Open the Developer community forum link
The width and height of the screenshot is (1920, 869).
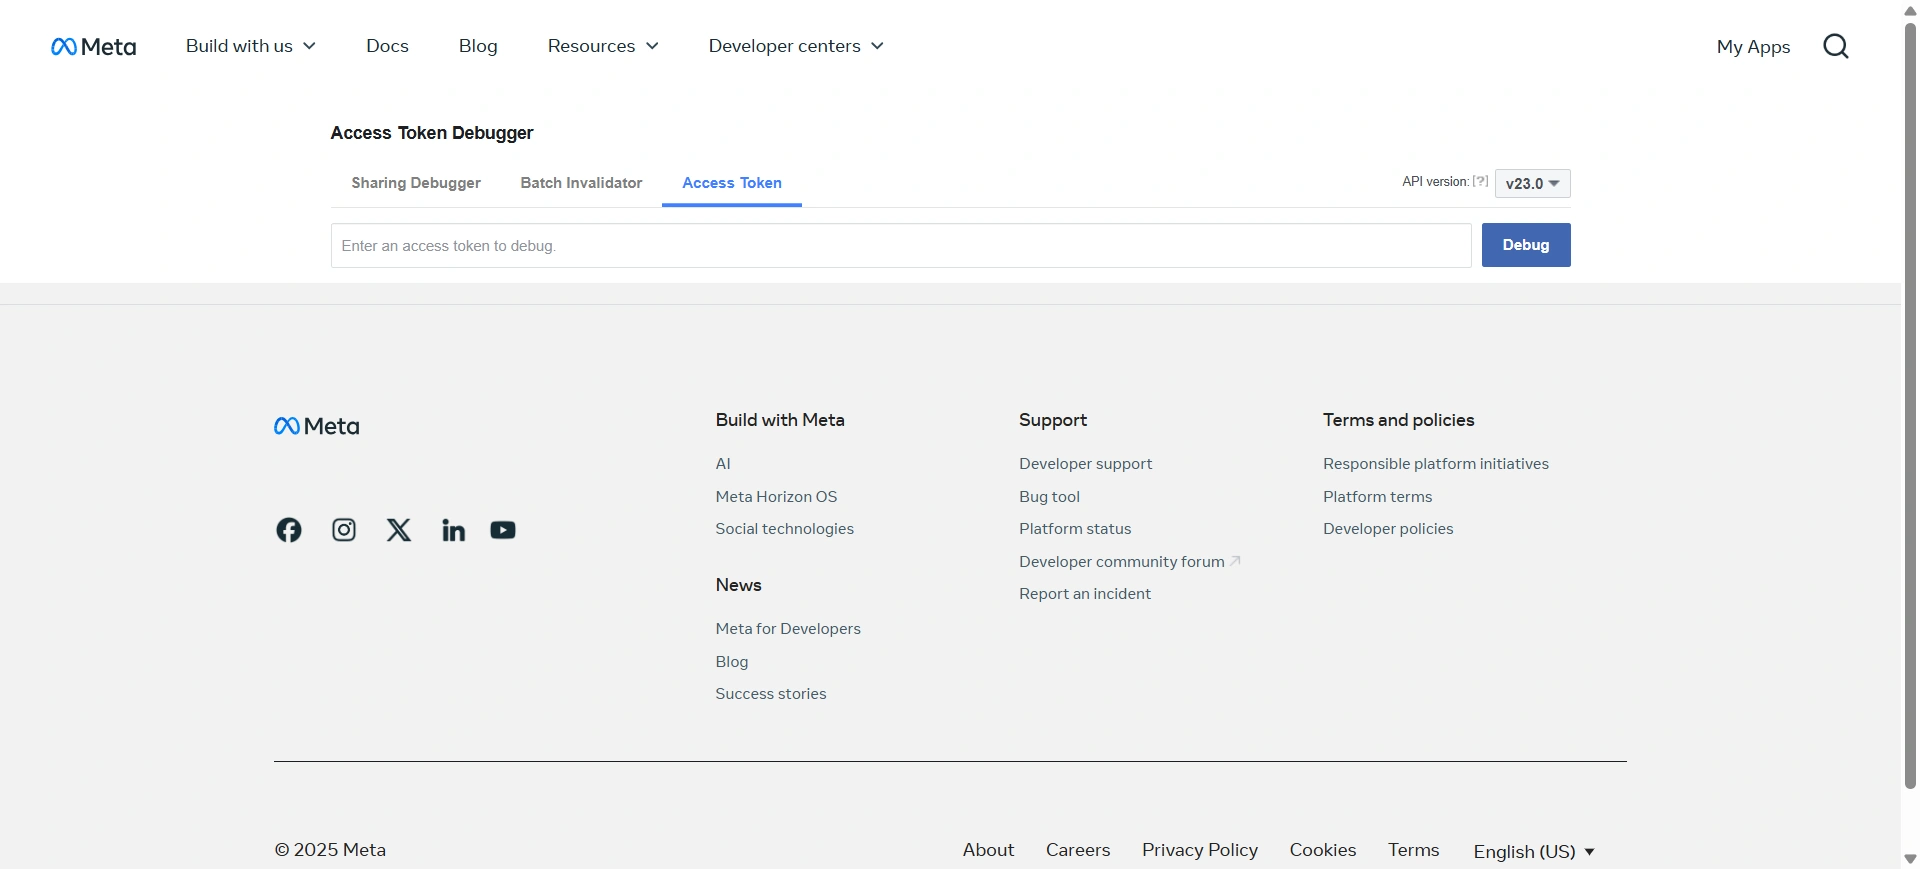pos(1130,562)
